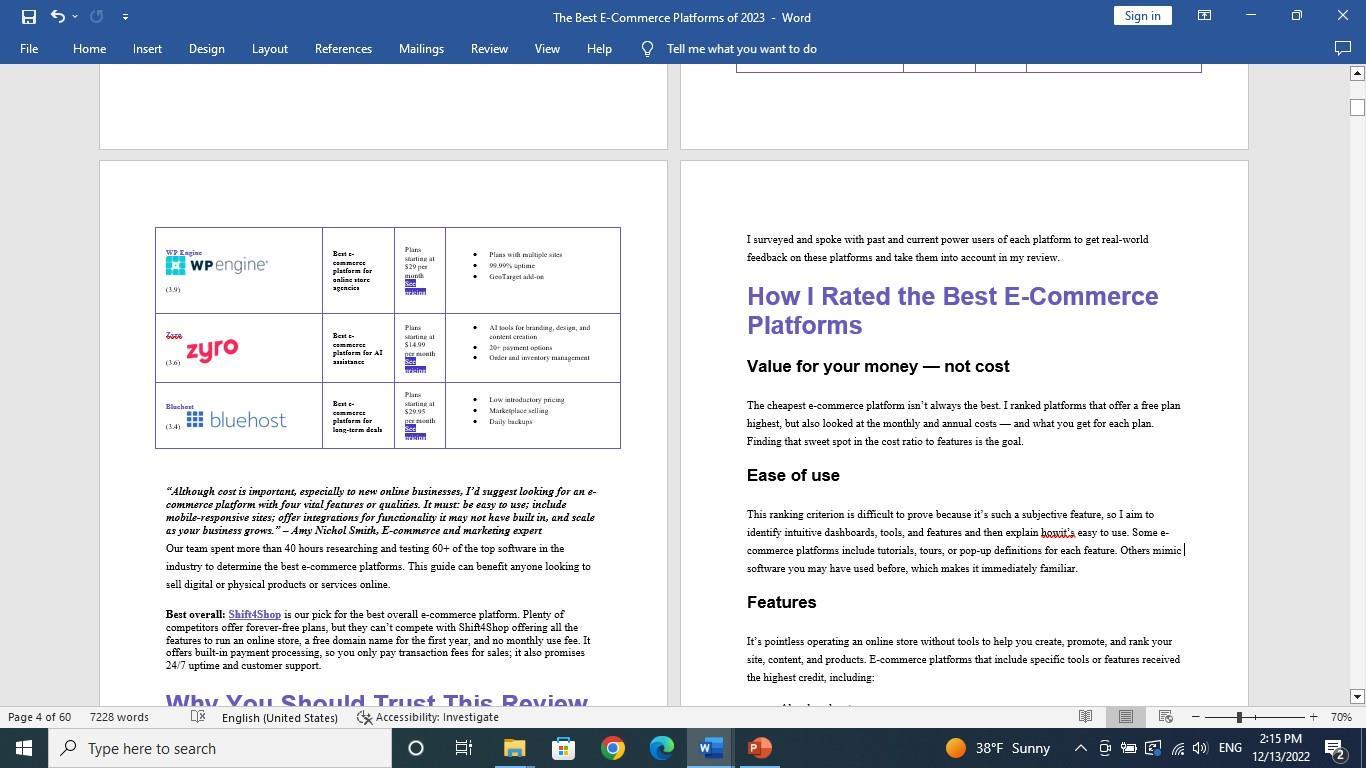Switch to the Home tab

tap(89, 48)
